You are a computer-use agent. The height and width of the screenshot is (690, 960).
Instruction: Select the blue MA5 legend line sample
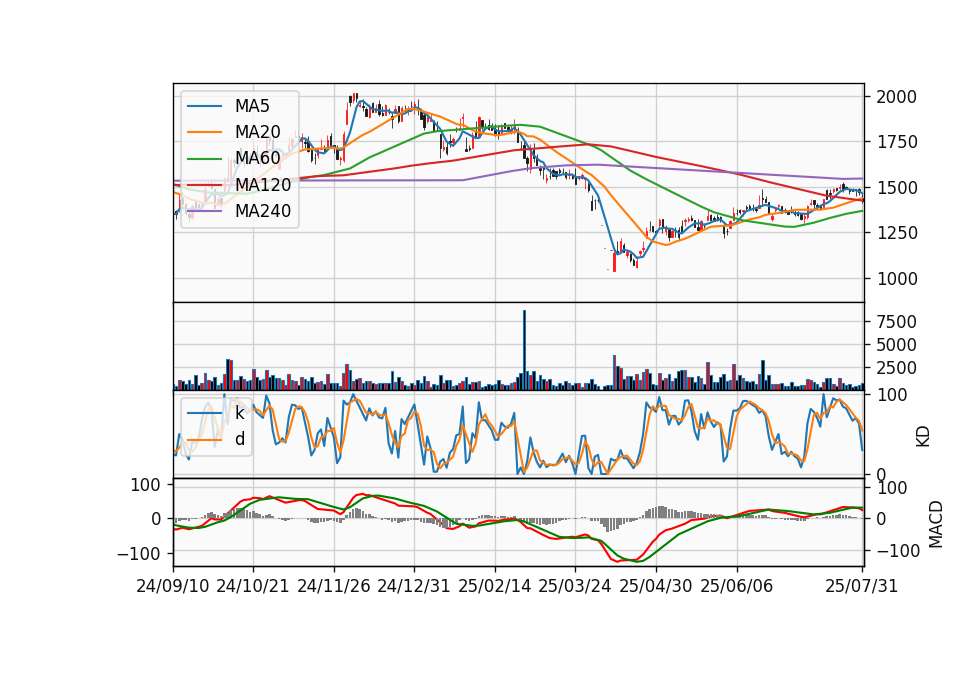[204, 107]
